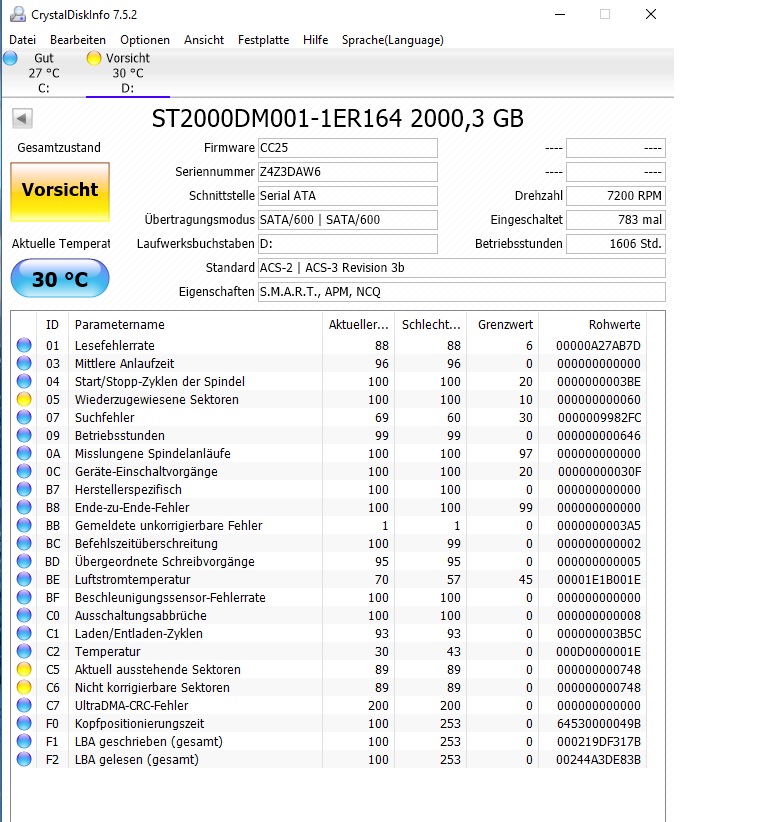The image size is (768, 822).
Task: Click blue status icon for Ausschaltungsabbrüche
Action: 24,615
